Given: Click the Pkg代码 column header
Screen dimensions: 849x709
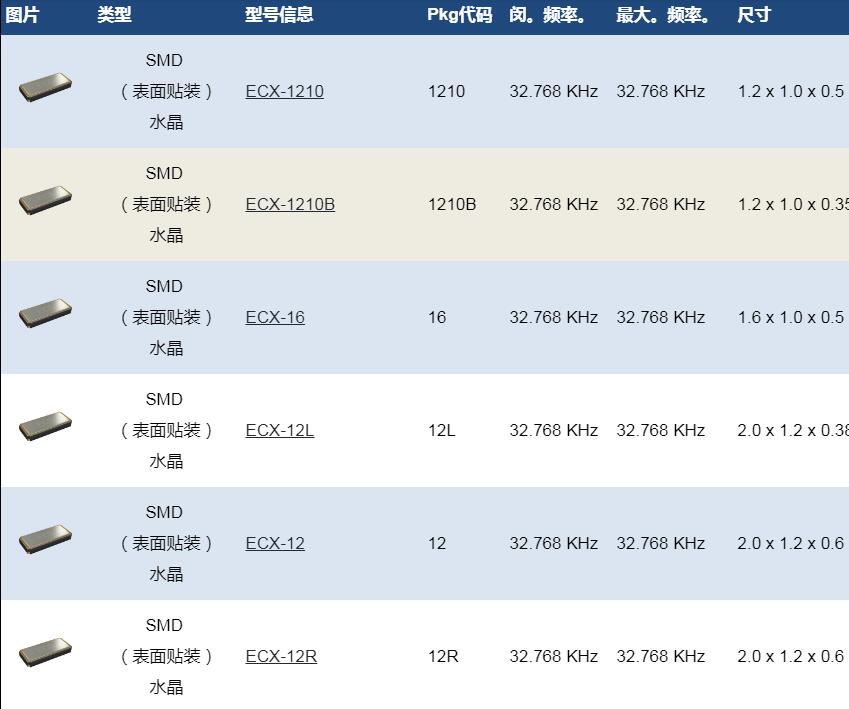Looking at the screenshot, I should point(460,15).
